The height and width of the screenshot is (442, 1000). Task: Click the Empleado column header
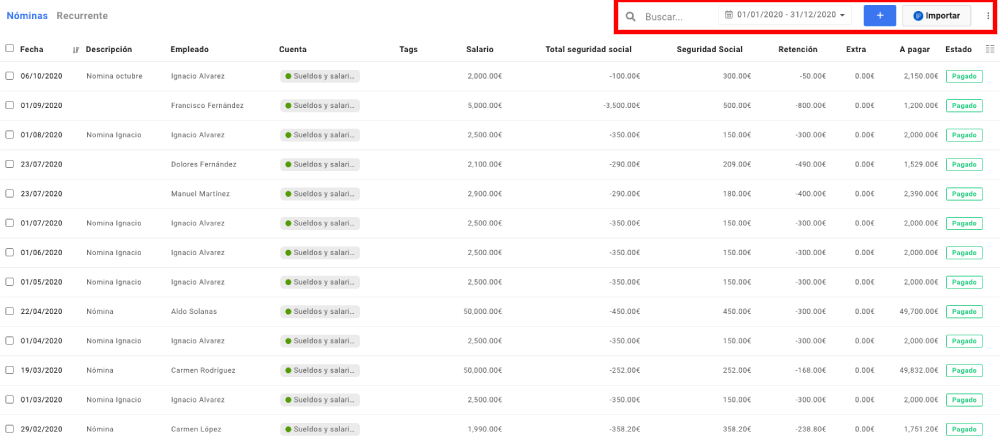coord(189,49)
